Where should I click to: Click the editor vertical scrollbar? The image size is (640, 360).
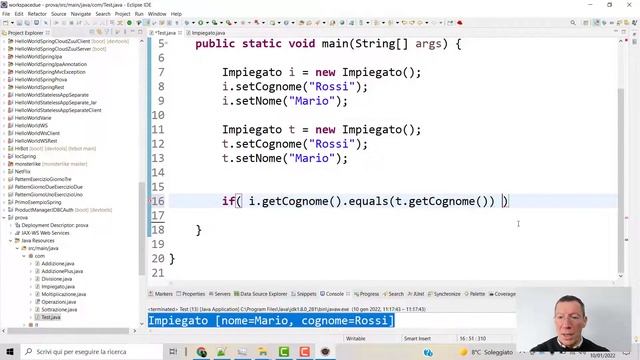[x=621, y=180]
